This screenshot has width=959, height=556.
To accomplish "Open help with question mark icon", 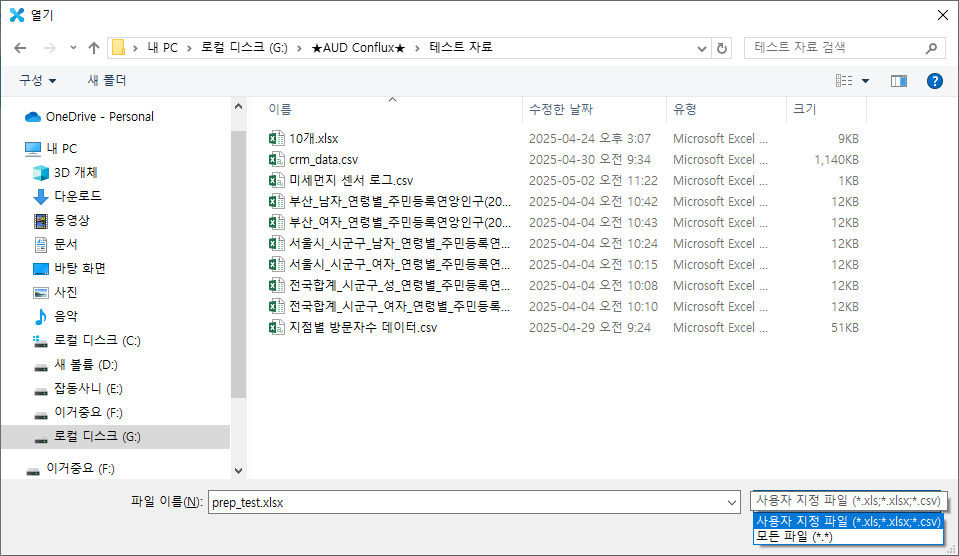I will pos(935,81).
